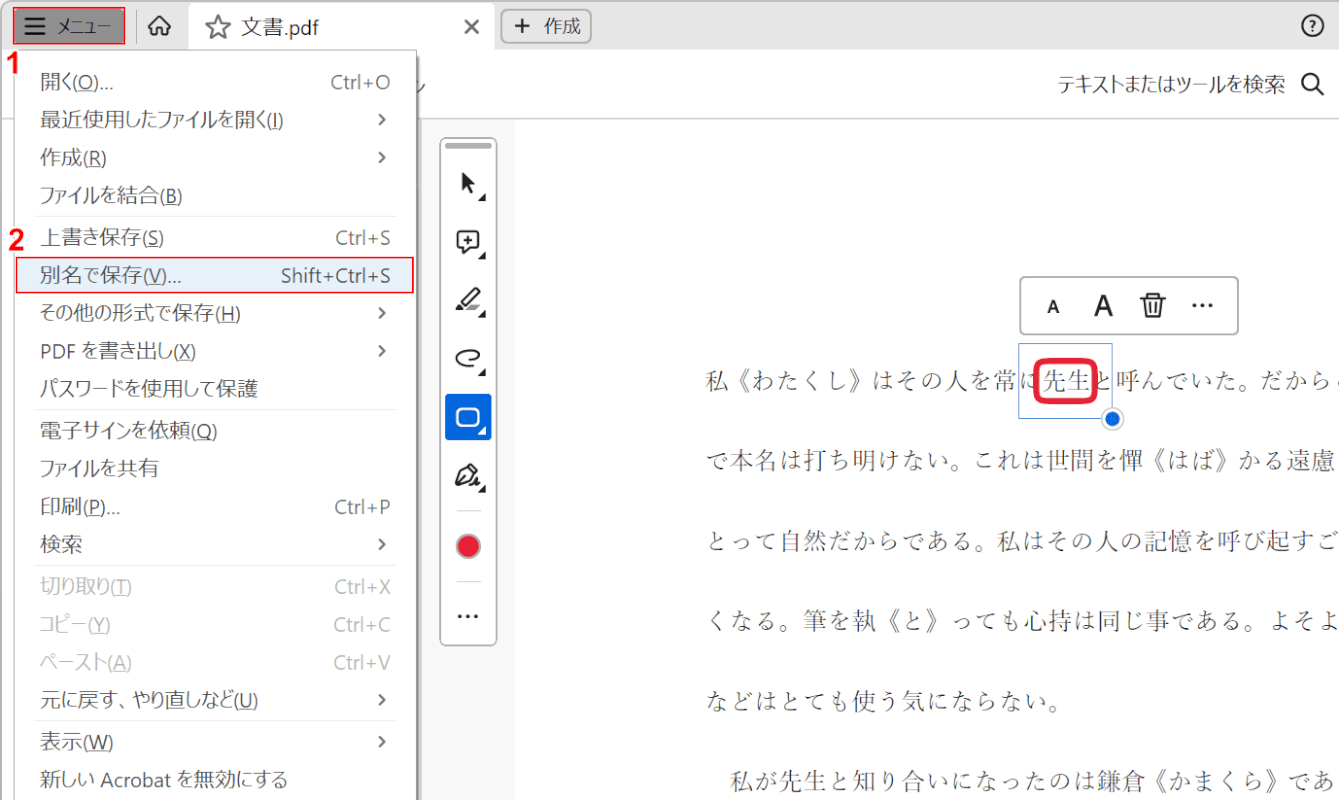Expand PDF を書き出し(X) submenu
The width and height of the screenshot is (1339, 800).
[215, 351]
